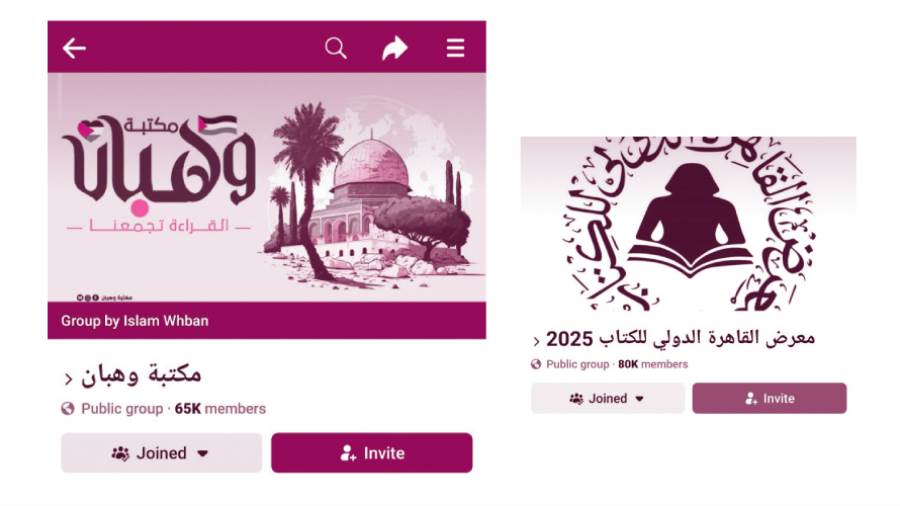This screenshot has width=900, height=506.
Task: View the 80K members list
Action: (653, 364)
